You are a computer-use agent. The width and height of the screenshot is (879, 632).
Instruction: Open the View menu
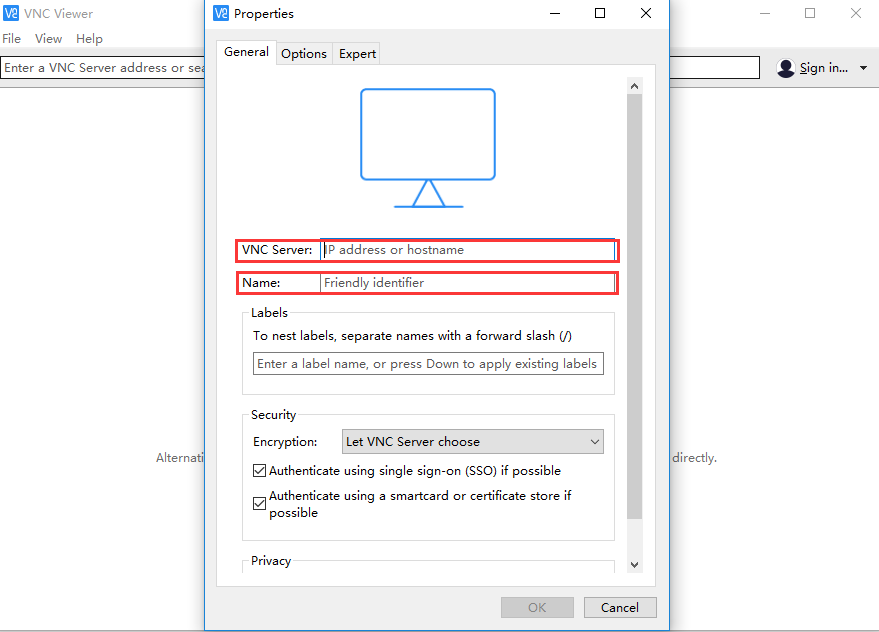click(x=48, y=39)
